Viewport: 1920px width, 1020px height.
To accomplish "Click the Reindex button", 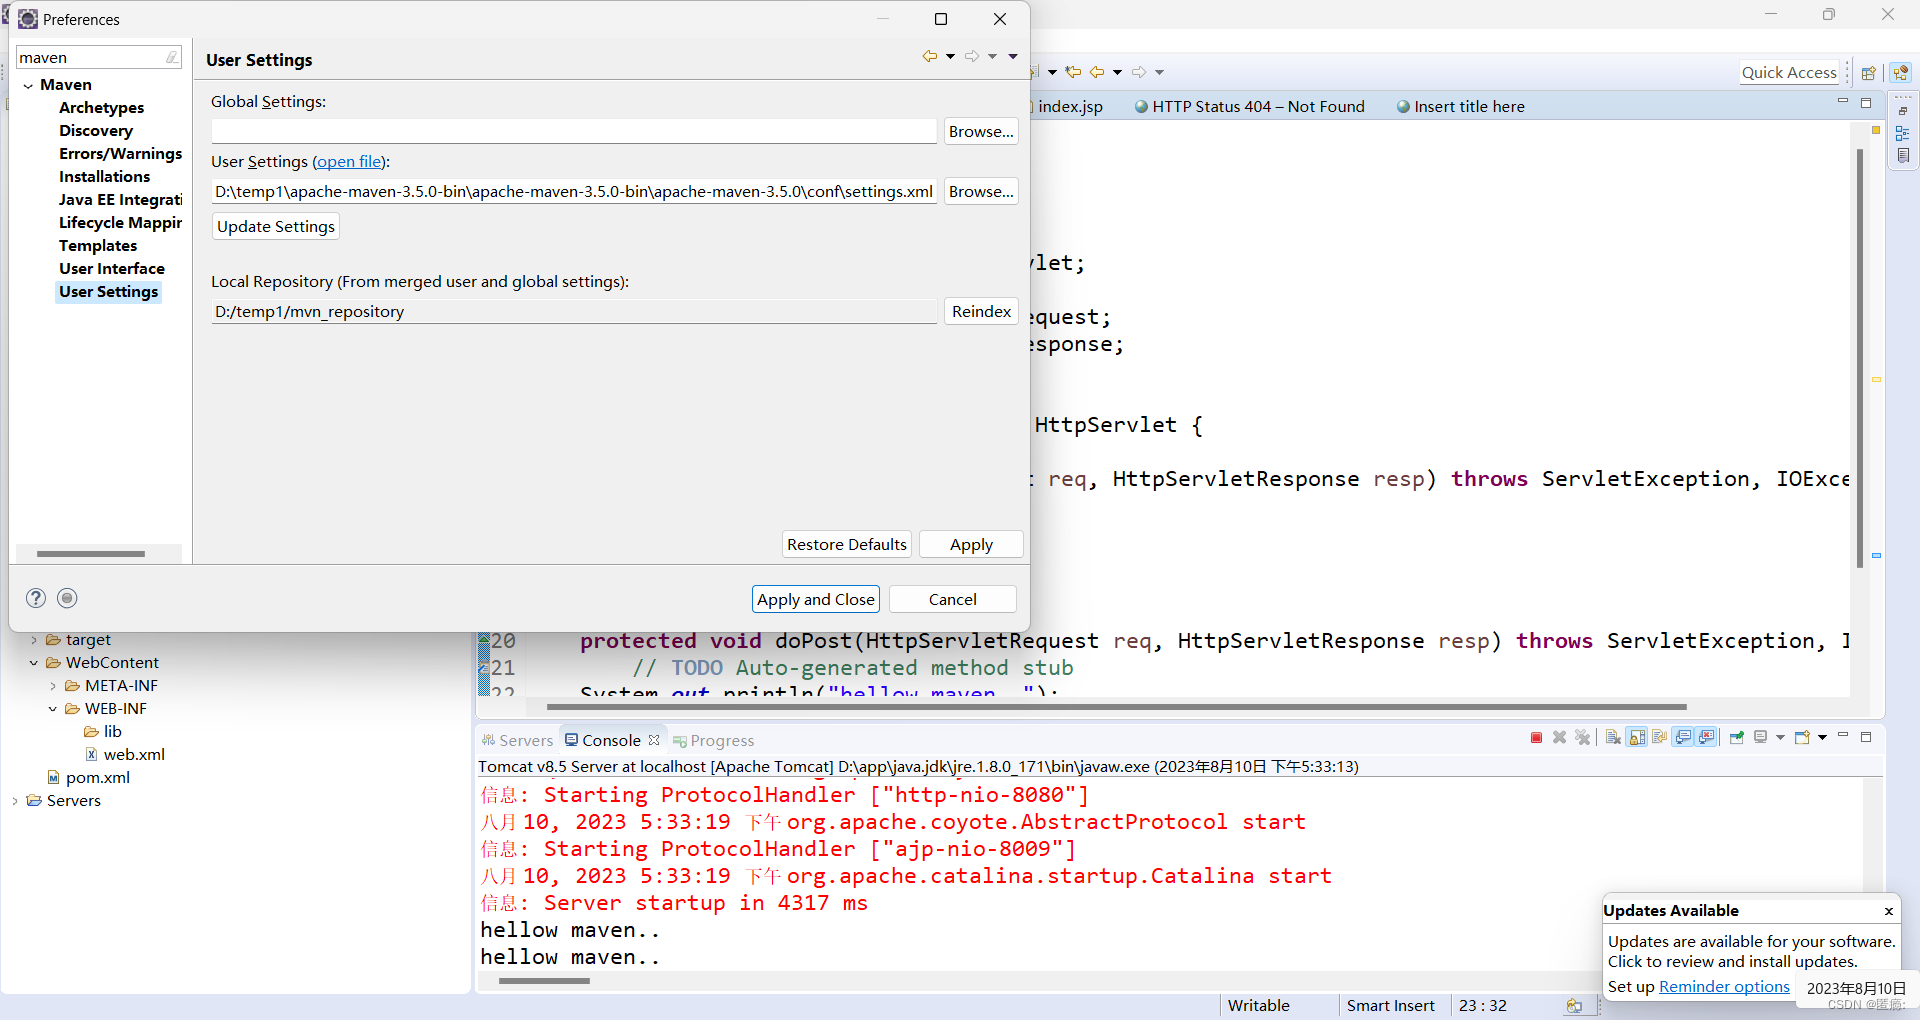I will (981, 311).
